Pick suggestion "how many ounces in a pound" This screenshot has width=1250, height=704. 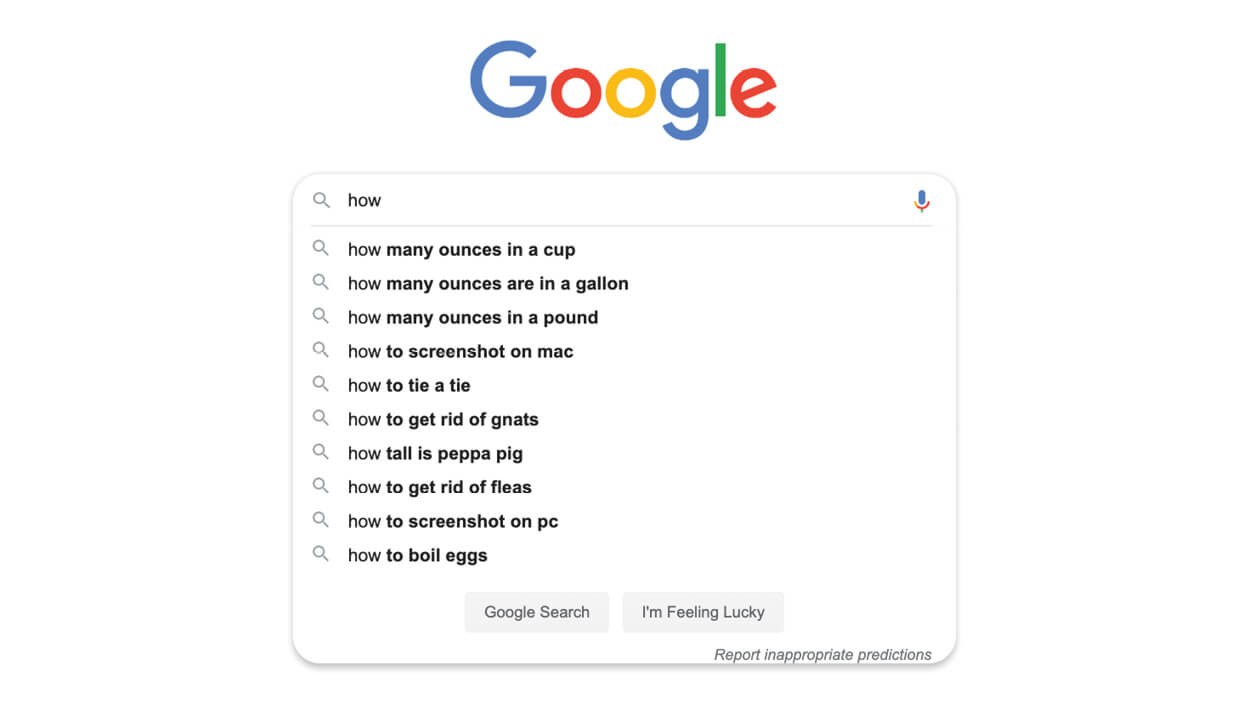(472, 318)
